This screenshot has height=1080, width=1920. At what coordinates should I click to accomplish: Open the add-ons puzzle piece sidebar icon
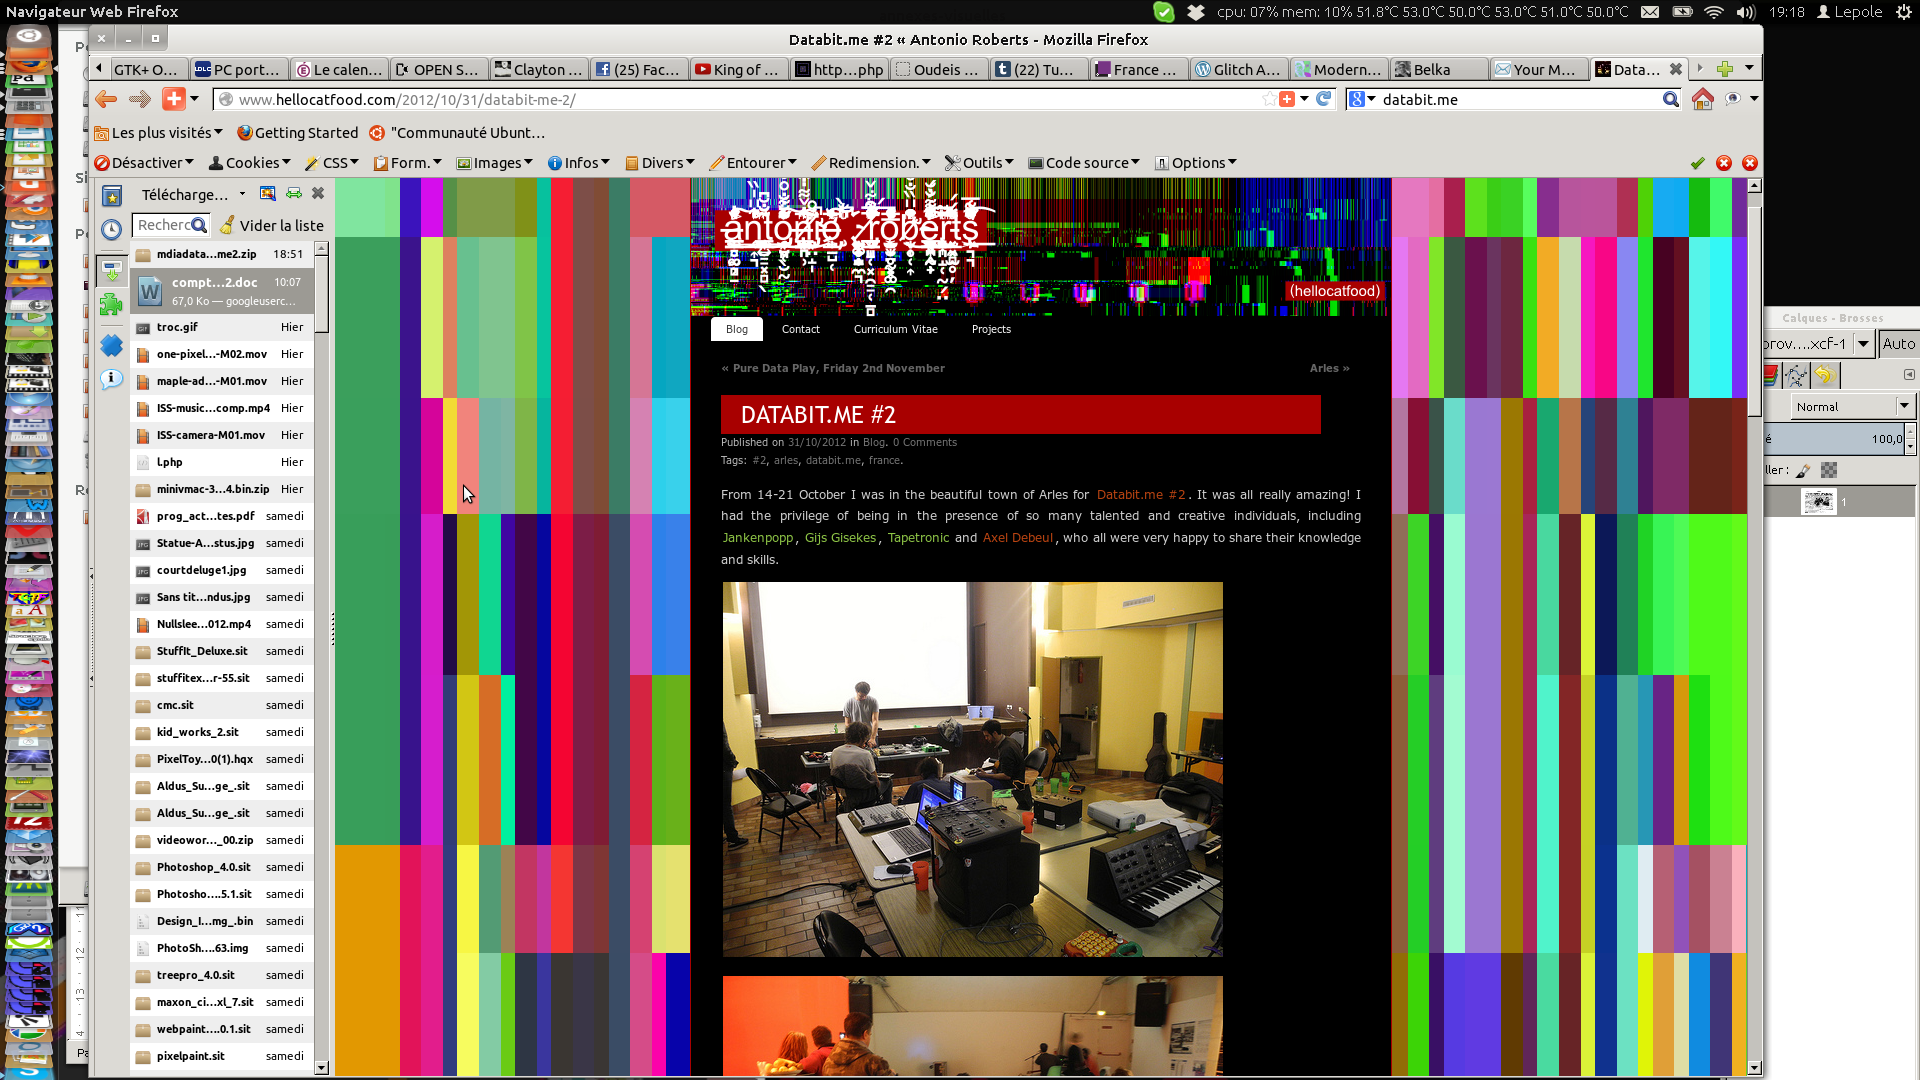click(x=111, y=305)
